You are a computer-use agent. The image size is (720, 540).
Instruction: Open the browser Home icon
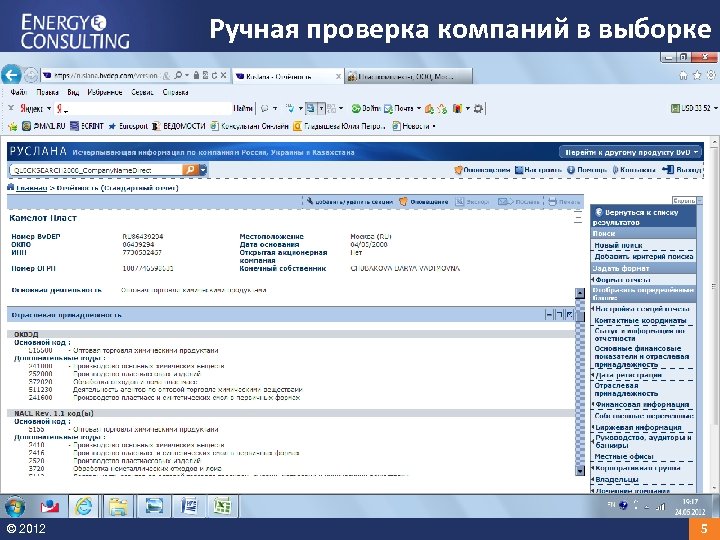pyautogui.click(x=683, y=75)
